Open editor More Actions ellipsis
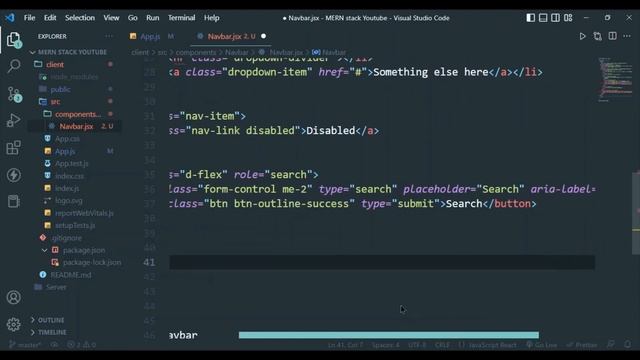This screenshot has width=640, height=360. tap(627, 36)
